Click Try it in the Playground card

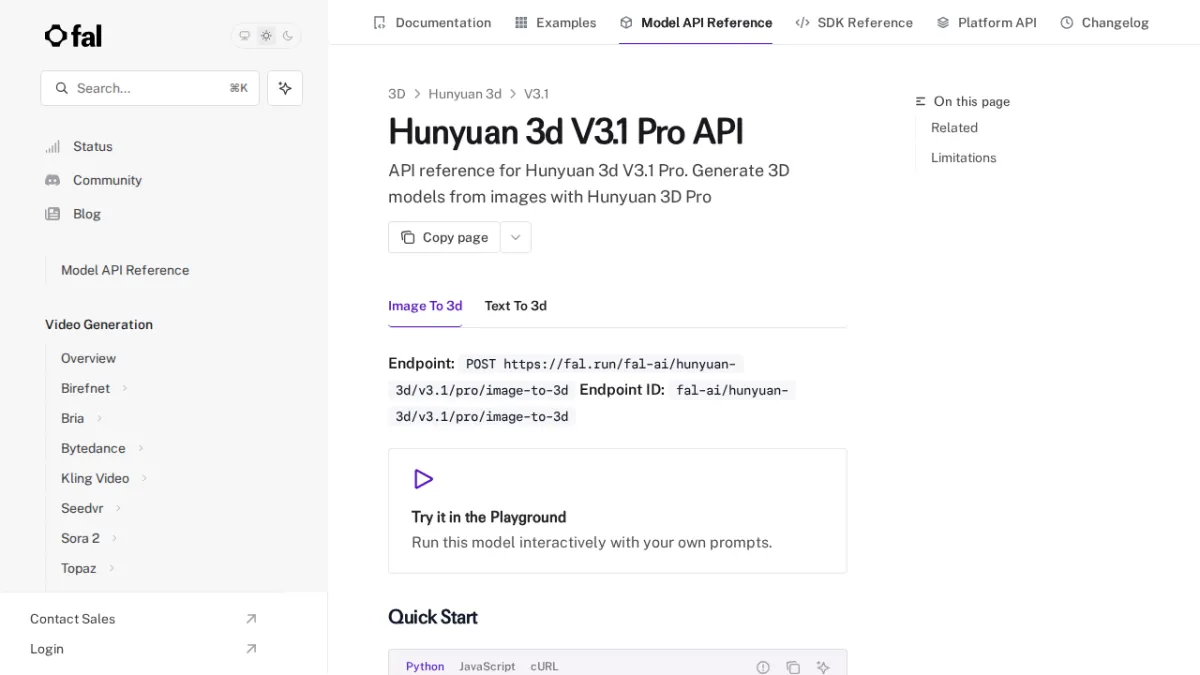(617, 511)
